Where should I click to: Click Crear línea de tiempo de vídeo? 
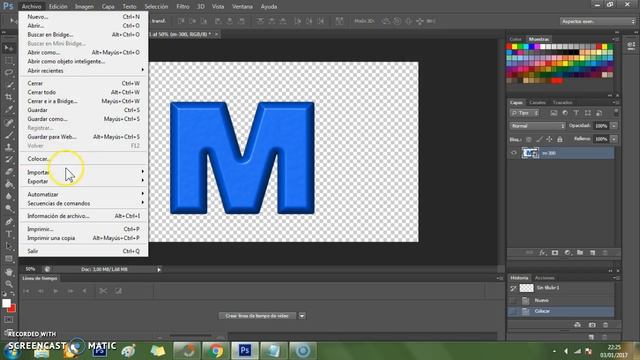[x=258, y=316]
